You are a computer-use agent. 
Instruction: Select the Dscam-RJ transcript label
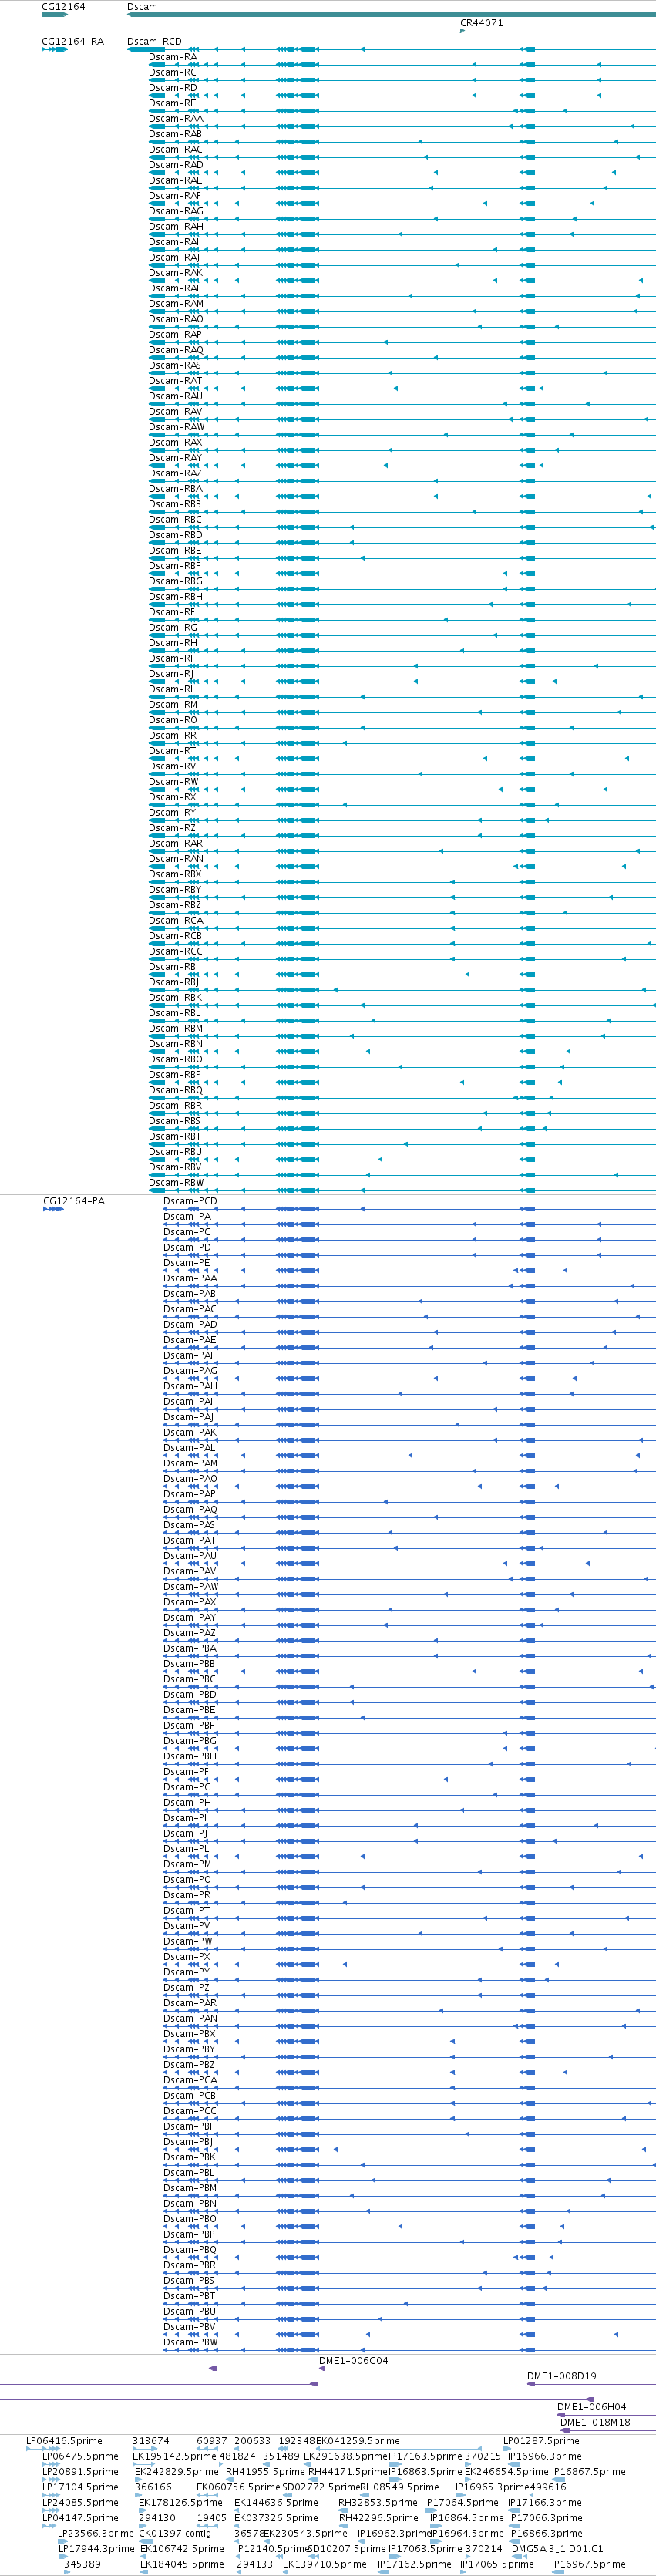pos(171,674)
